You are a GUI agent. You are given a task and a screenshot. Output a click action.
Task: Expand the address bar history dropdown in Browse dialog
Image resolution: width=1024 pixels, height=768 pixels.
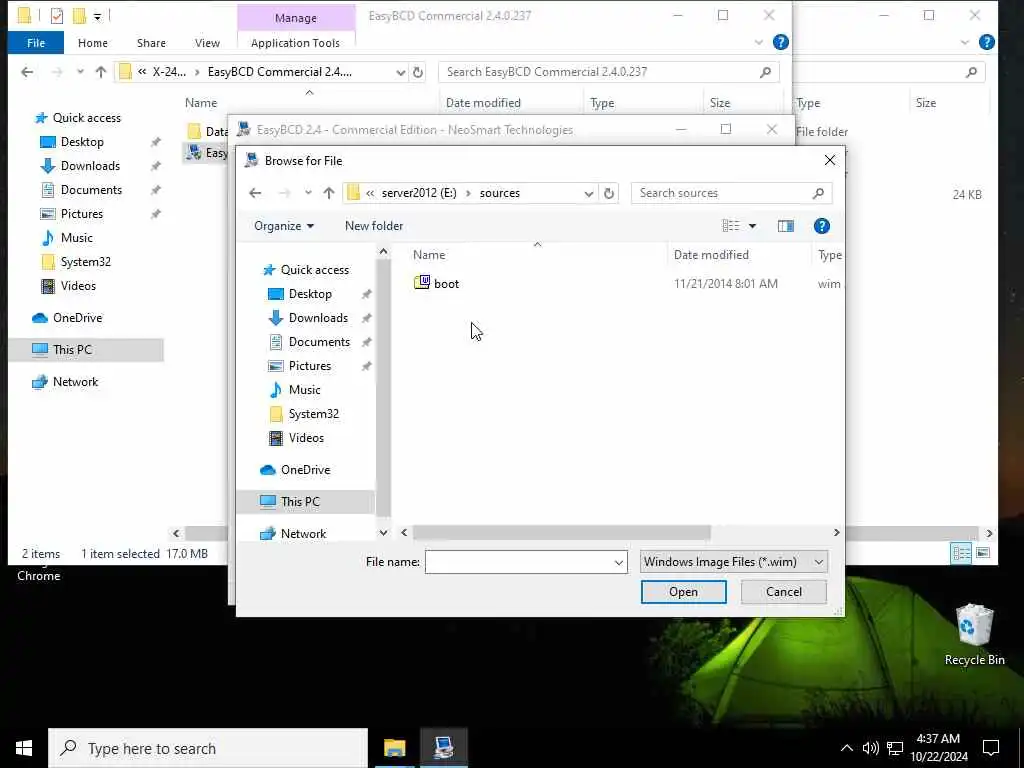click(588, 193)
